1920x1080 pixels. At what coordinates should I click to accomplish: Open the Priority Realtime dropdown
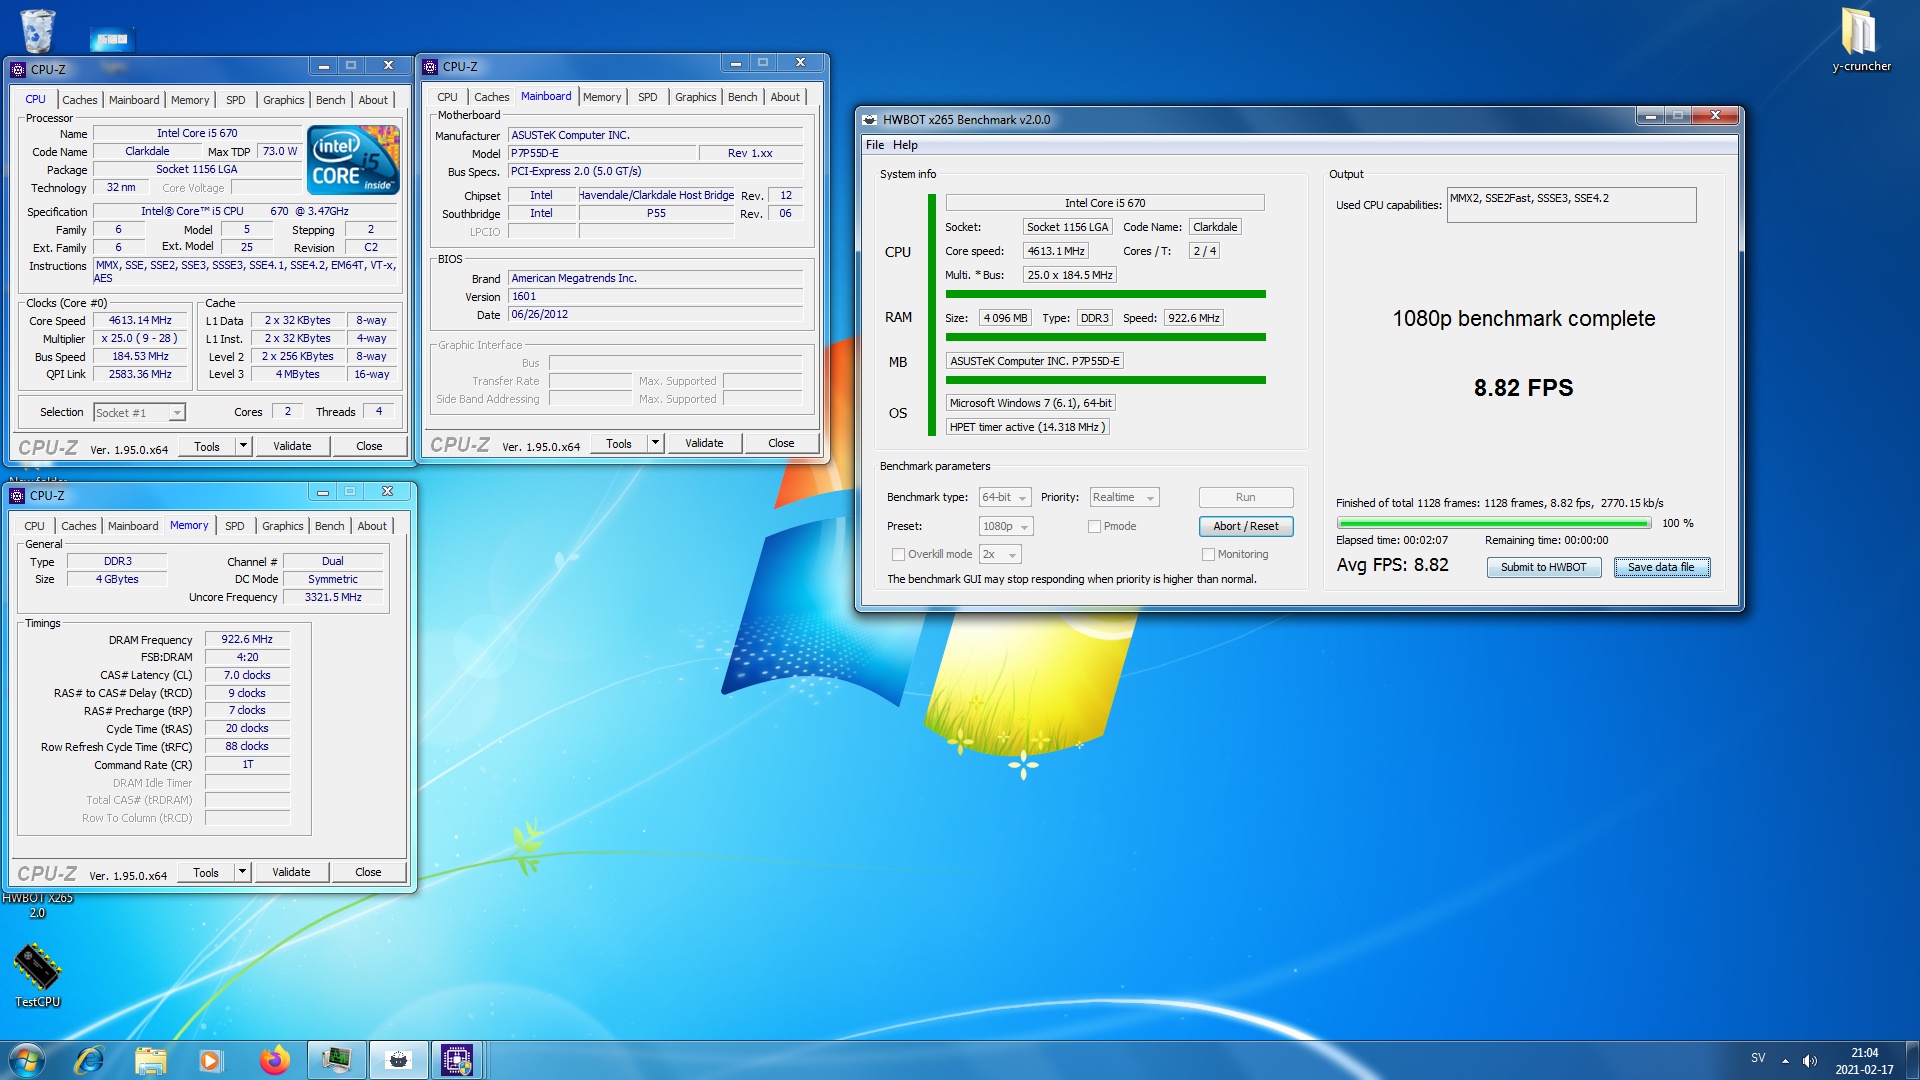point(1124,497)
